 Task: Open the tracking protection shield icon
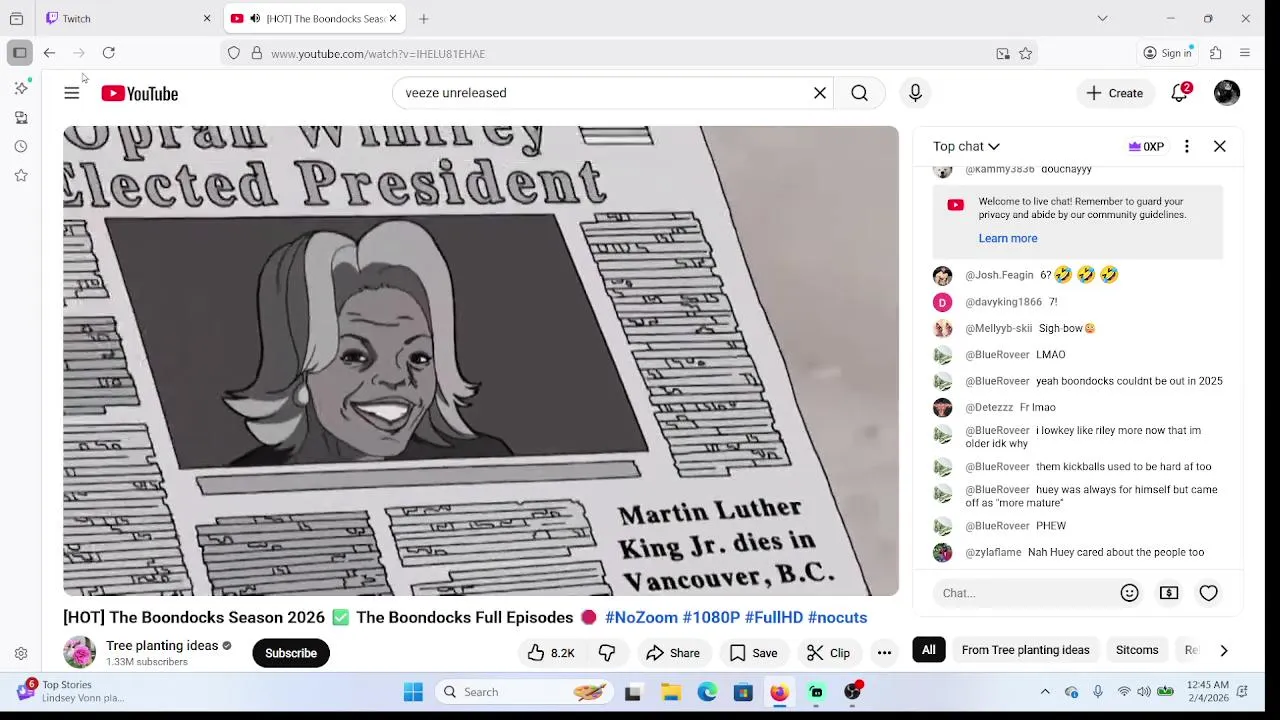234,54
